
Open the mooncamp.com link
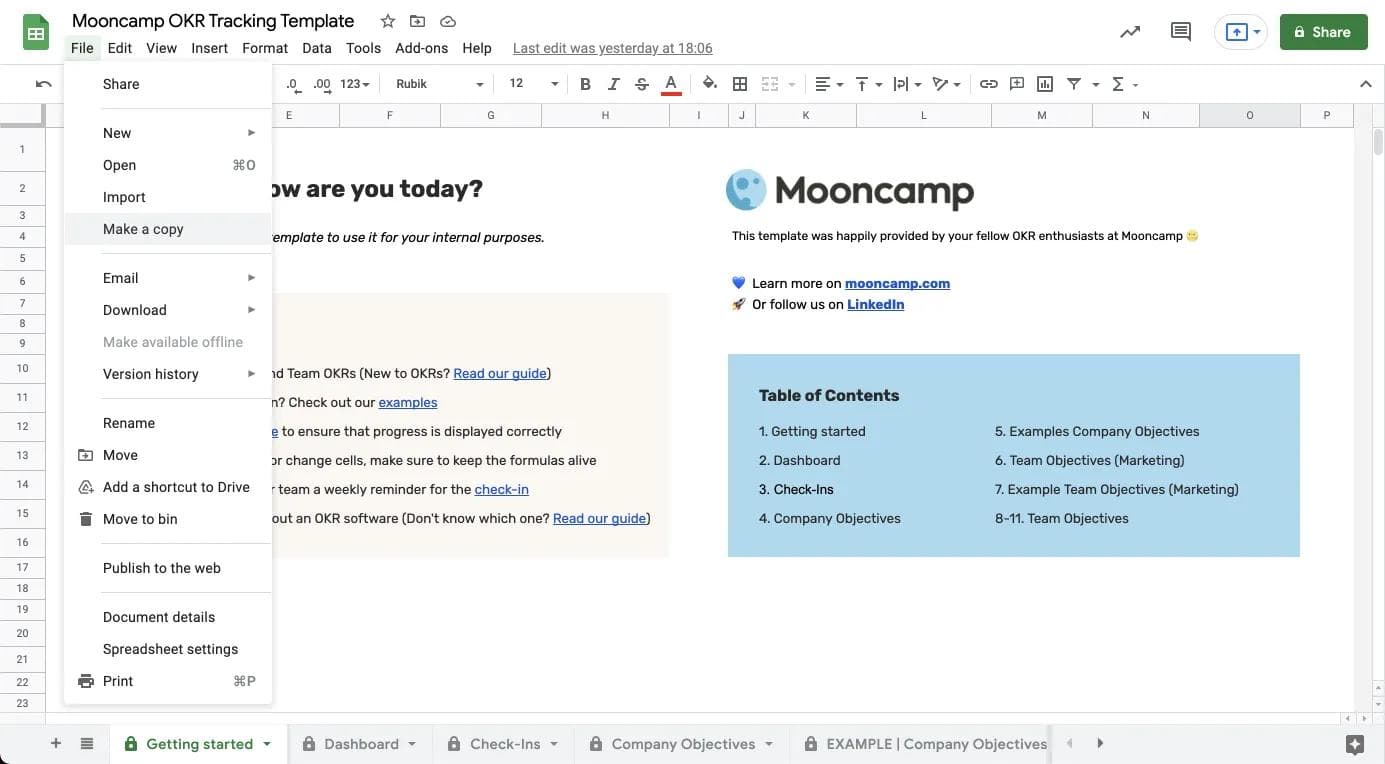(897, 283)
